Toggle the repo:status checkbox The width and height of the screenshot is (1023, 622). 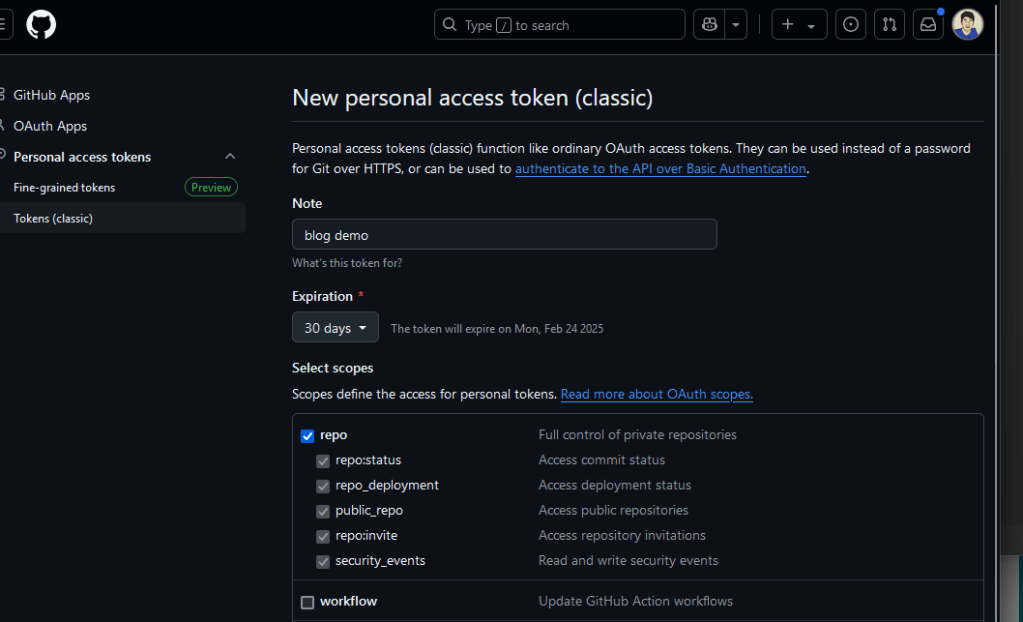click(x=323, y=461)
